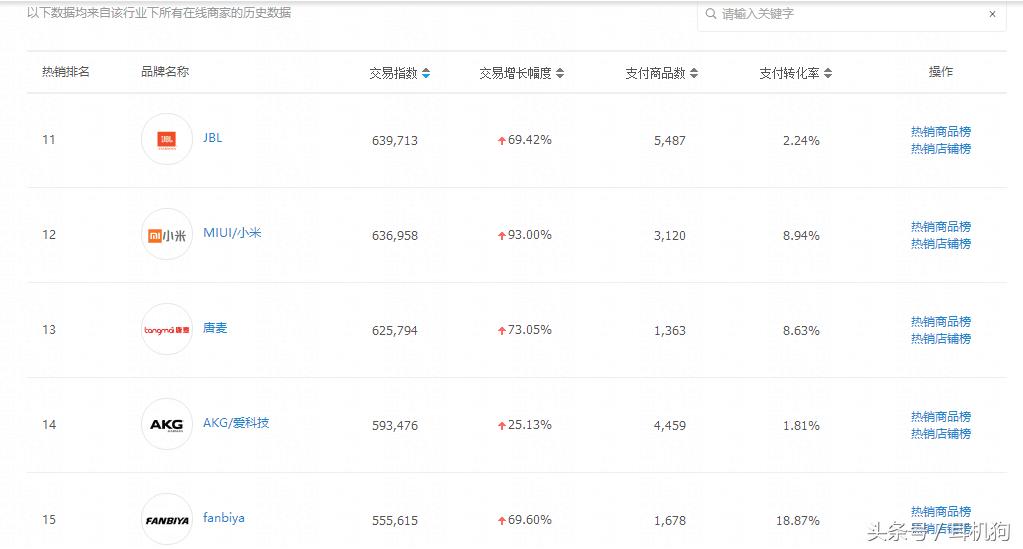Click rank number 14
This screenshot has width=1023, height=549.
[49, 425]
